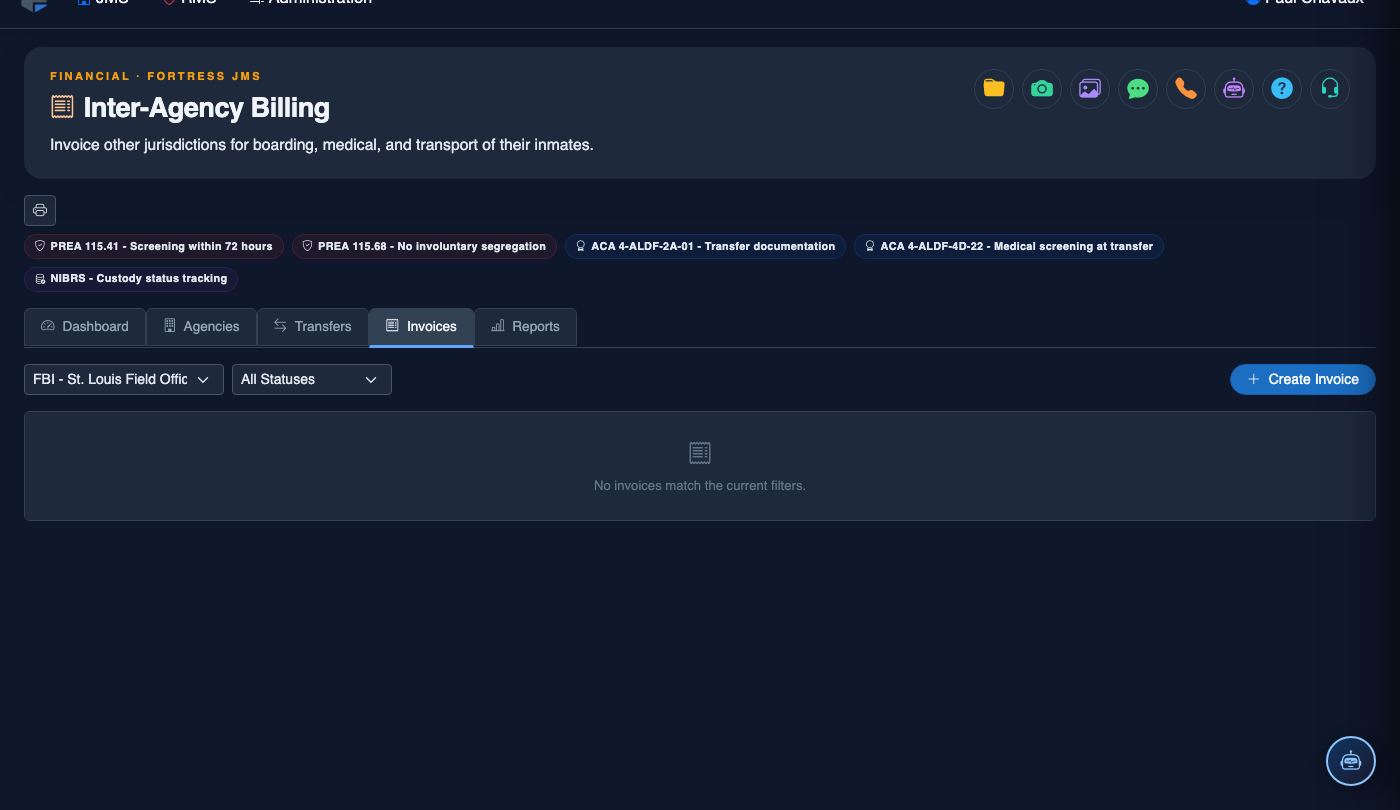The width and height of the screenshot is (1400, 810).
Task: Click the green camera icon
Action: point(1042,89)
